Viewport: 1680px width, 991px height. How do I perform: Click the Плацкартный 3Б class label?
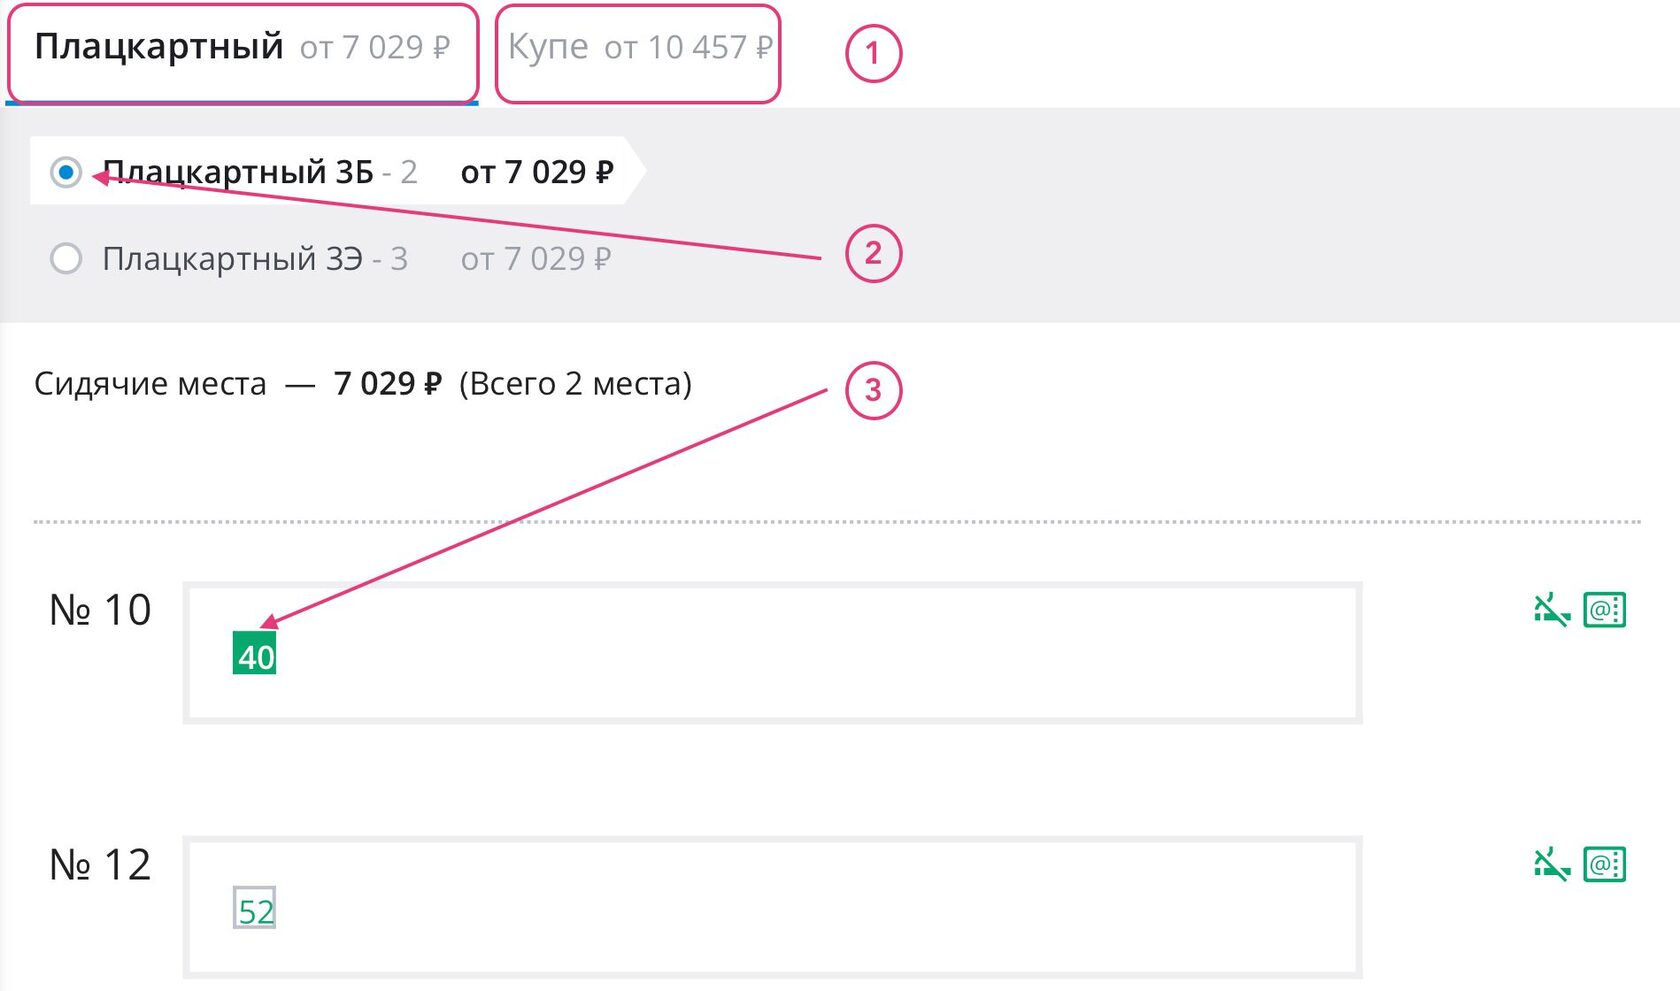[x=238, y=172]
